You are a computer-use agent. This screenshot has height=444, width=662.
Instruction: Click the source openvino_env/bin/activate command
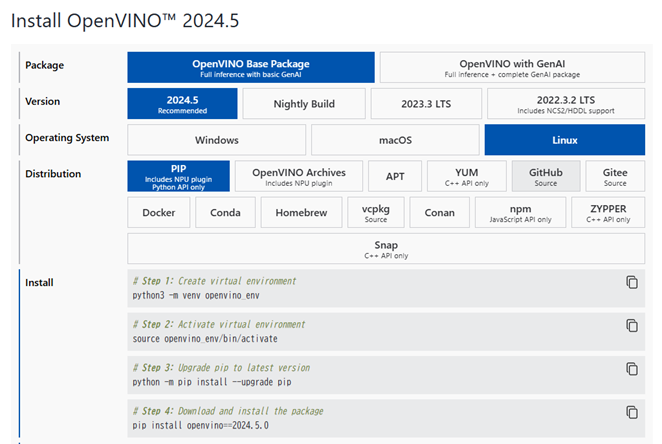(205, 339)
